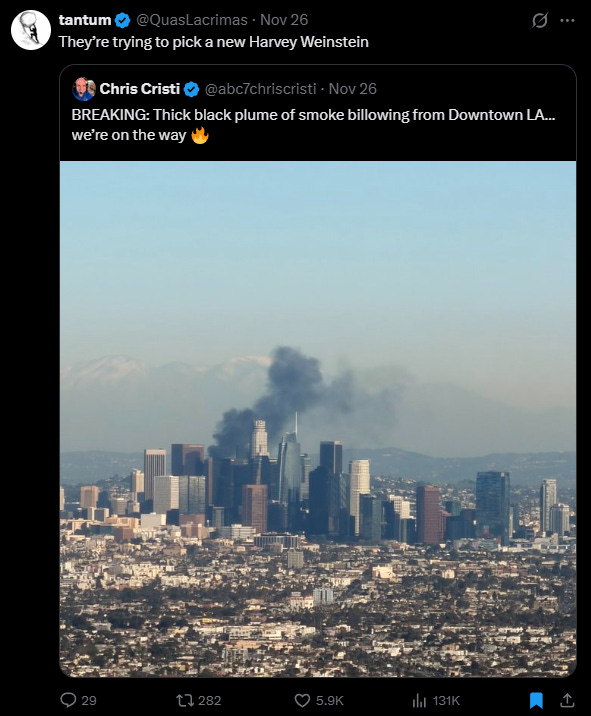Open Chris Cristi's small avatar

84,89
